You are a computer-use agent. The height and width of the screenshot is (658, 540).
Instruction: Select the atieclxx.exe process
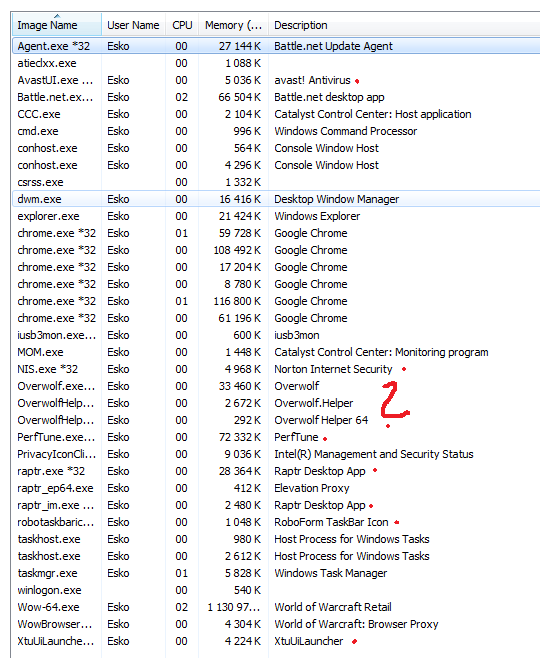[276, 63]
